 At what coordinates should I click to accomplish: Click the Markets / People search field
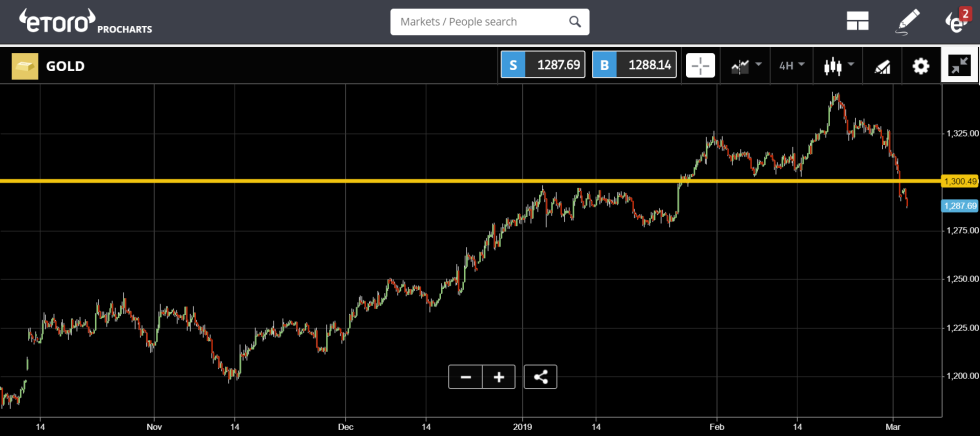pyautogui.click(x=478, y=21)
